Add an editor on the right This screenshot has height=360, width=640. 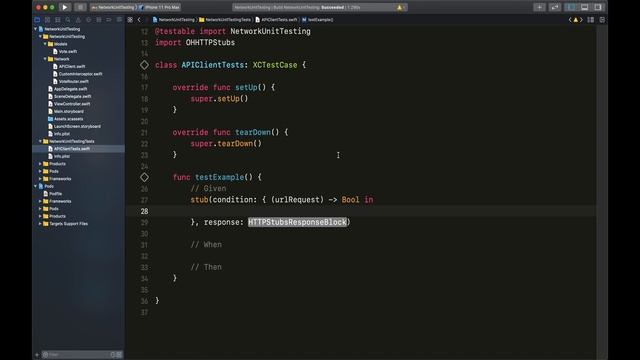(602, 20)
